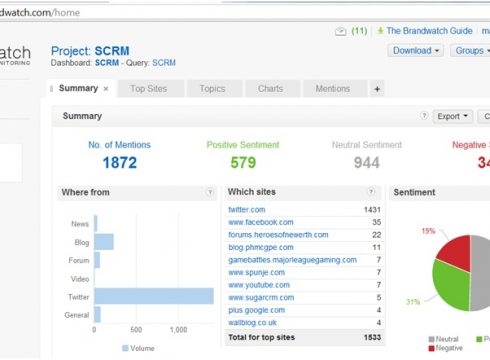
Task: Grab the Summary tab drag handle
Action: click(x=51, y=89)
